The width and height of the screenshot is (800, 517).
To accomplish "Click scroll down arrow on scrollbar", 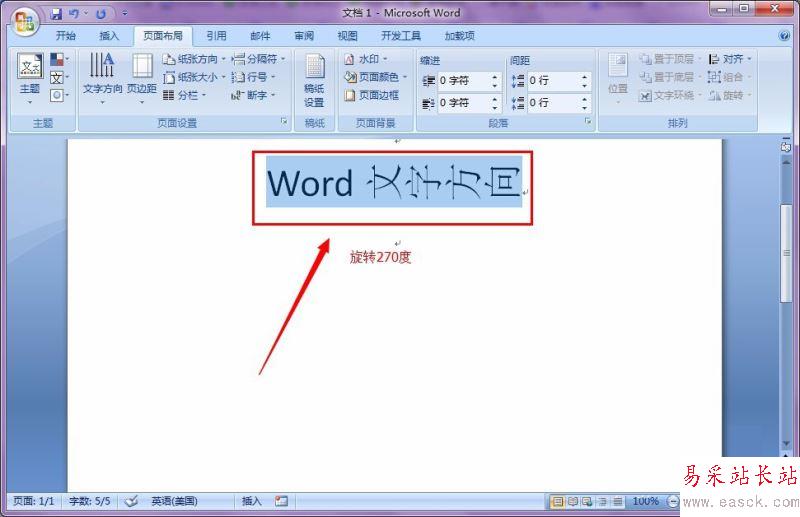I will (x=786, y=444).
